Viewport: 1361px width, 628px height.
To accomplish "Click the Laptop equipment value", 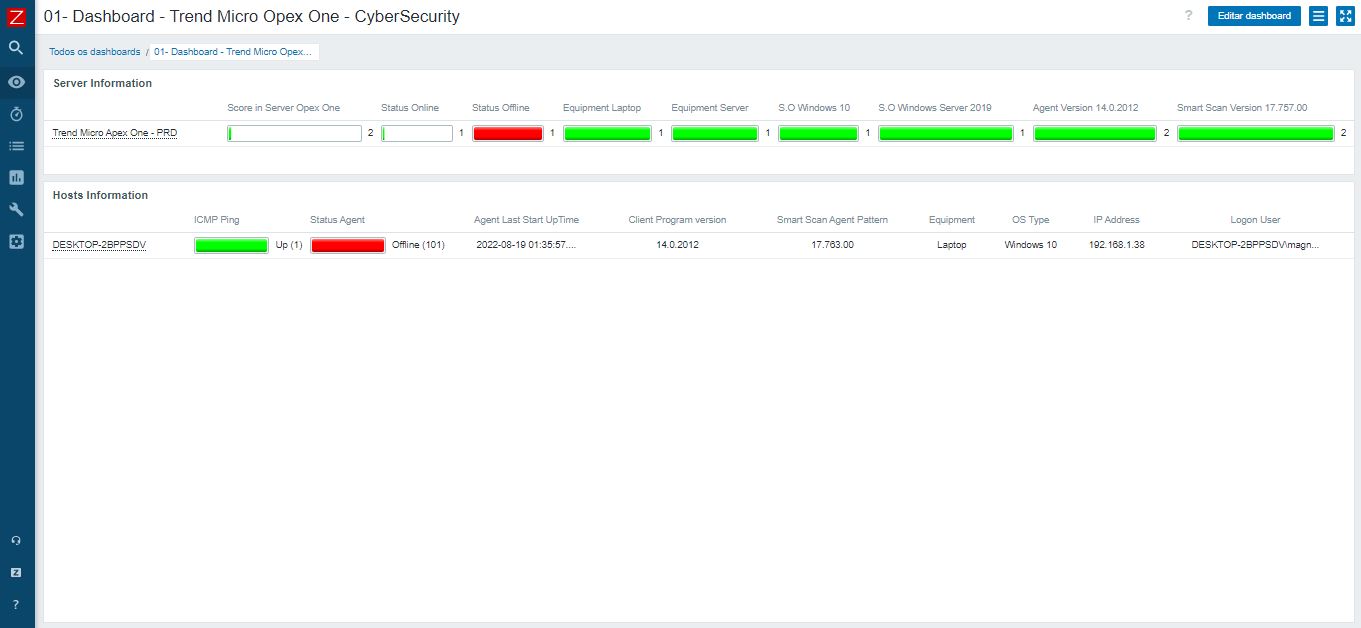I will pos(951,245).
